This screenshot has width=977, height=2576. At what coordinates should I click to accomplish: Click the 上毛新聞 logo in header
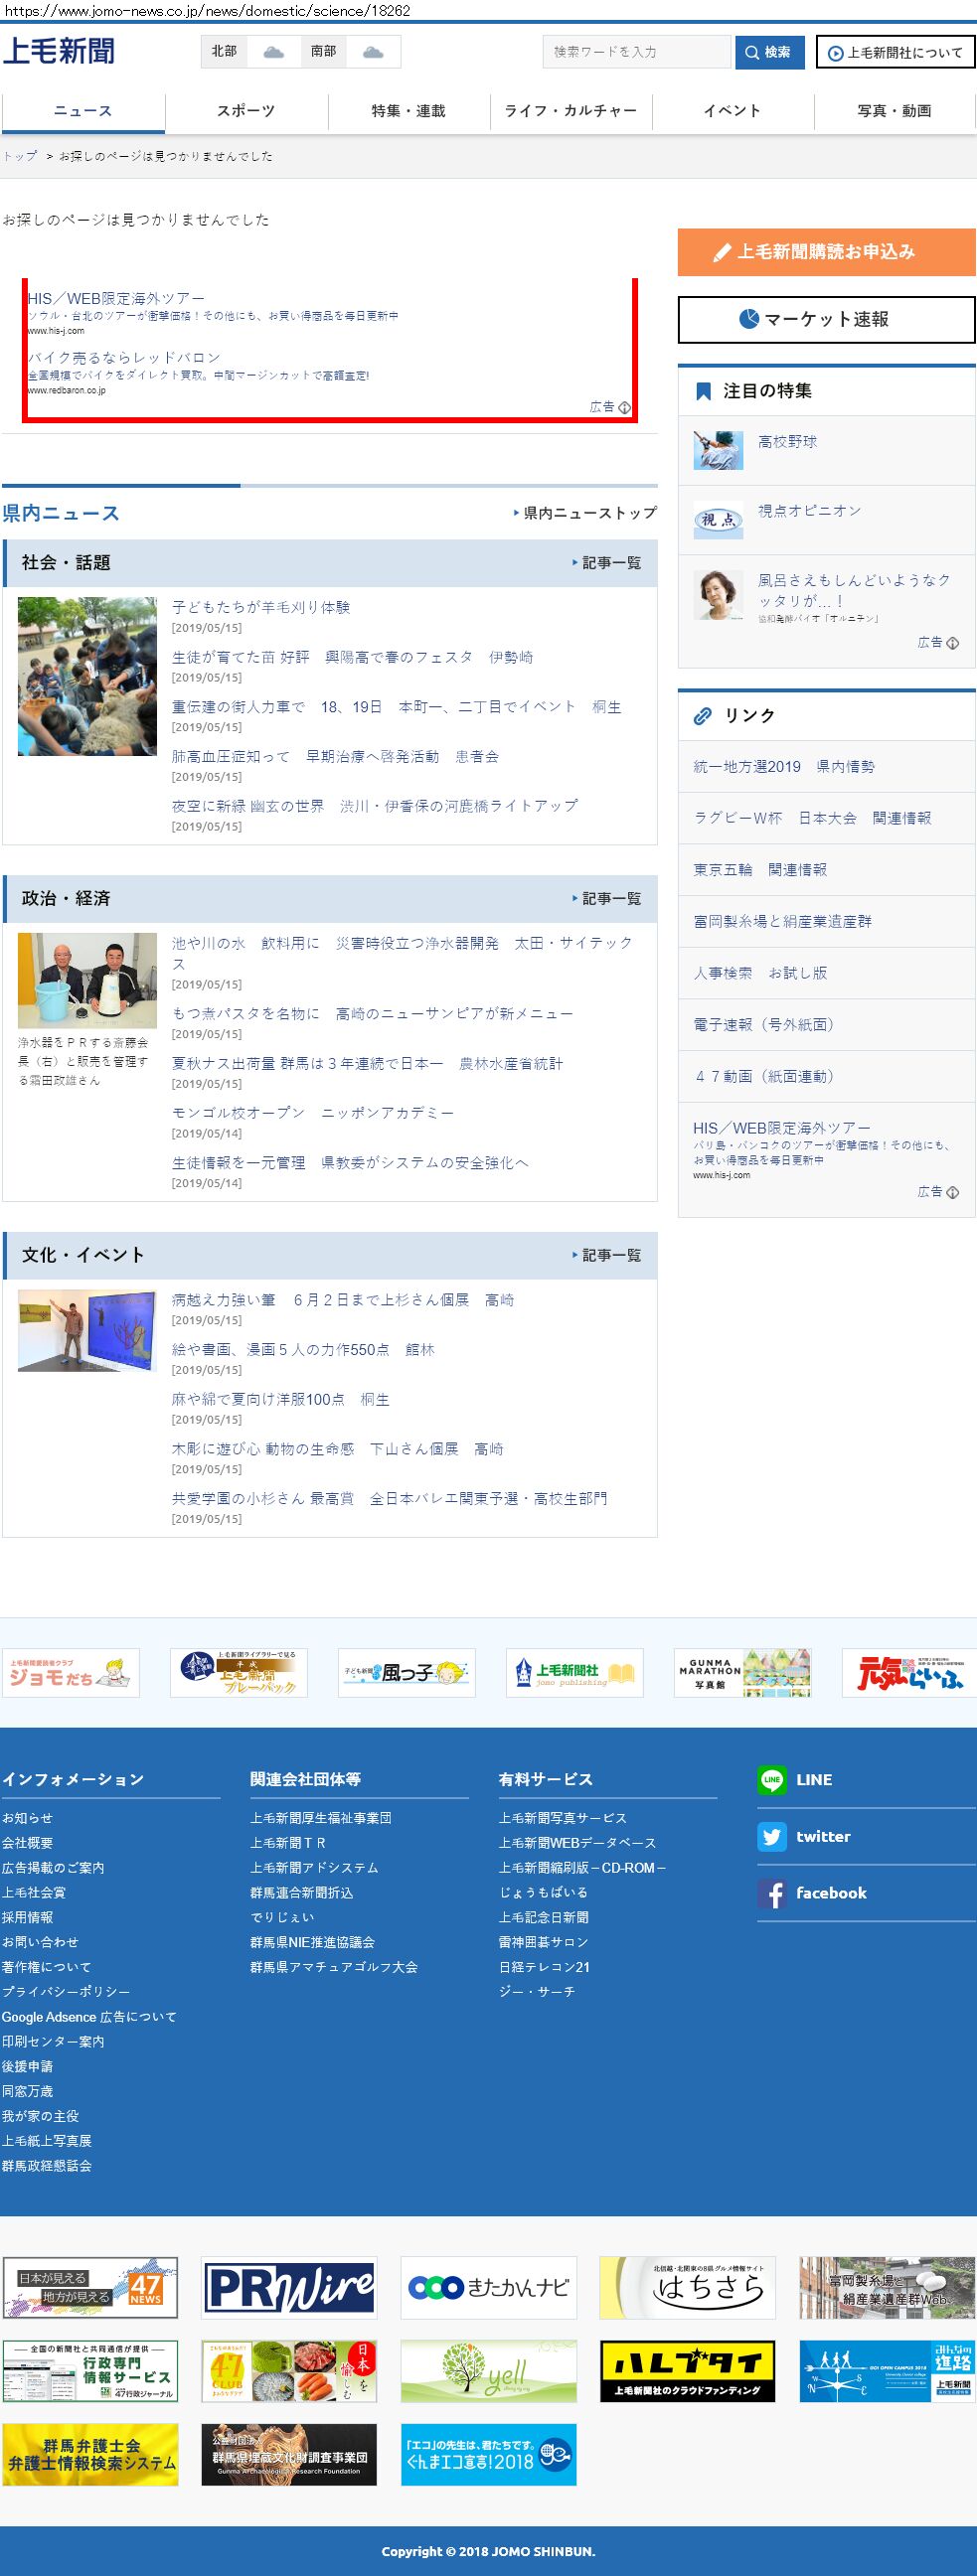[59, 51]
